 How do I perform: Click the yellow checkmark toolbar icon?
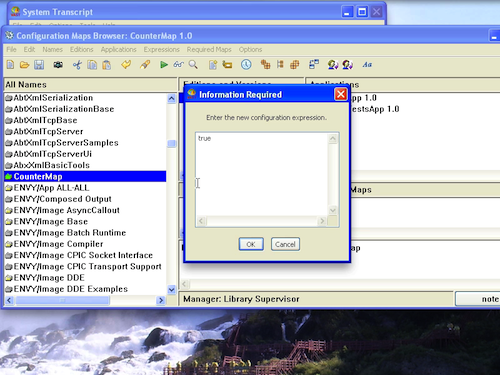click(x=126, y=64)
